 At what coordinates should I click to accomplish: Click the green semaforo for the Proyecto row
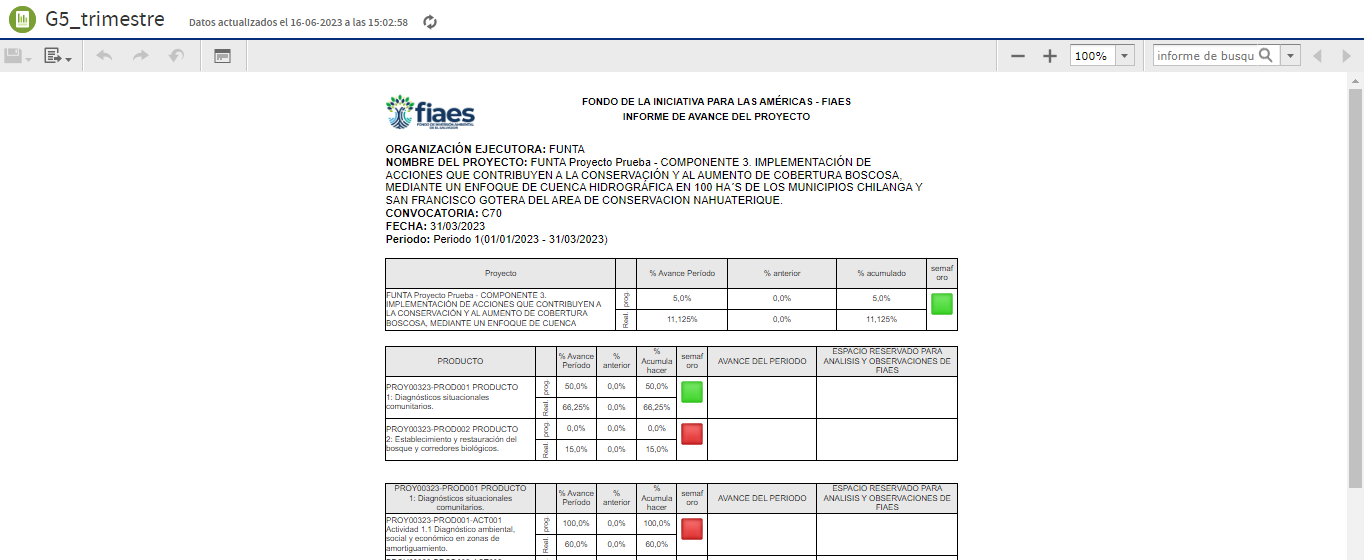(941, 304)
